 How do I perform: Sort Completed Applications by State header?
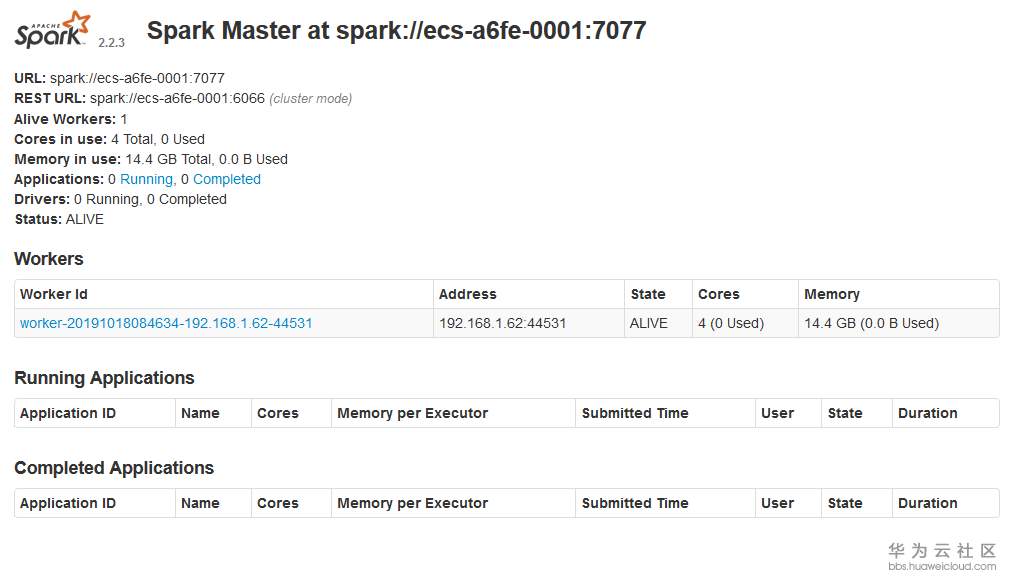pos(845,503)
